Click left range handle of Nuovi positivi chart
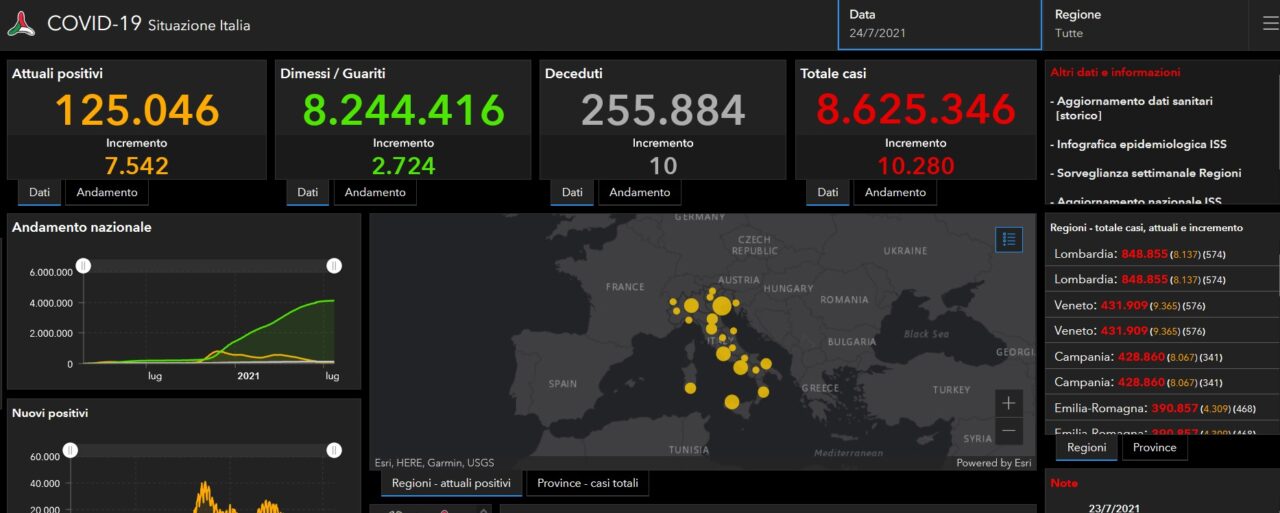The width and height of the screenshot is (1280, 513). (x=71, y=450)
